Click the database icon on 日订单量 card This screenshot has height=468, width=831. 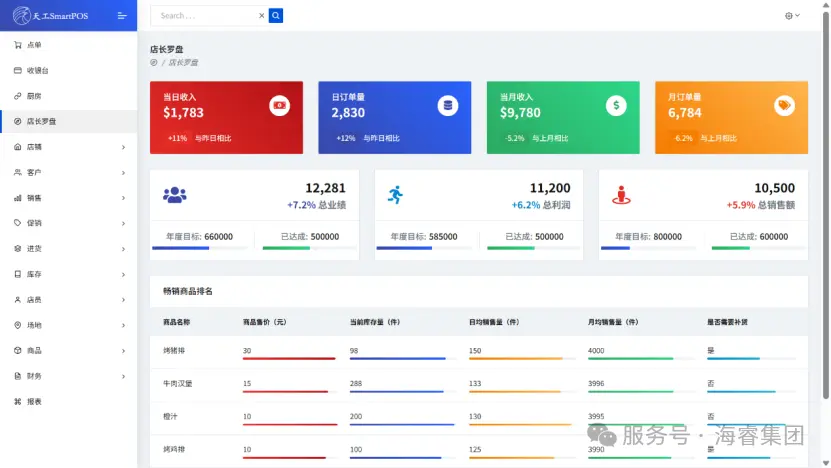point(447,105)
